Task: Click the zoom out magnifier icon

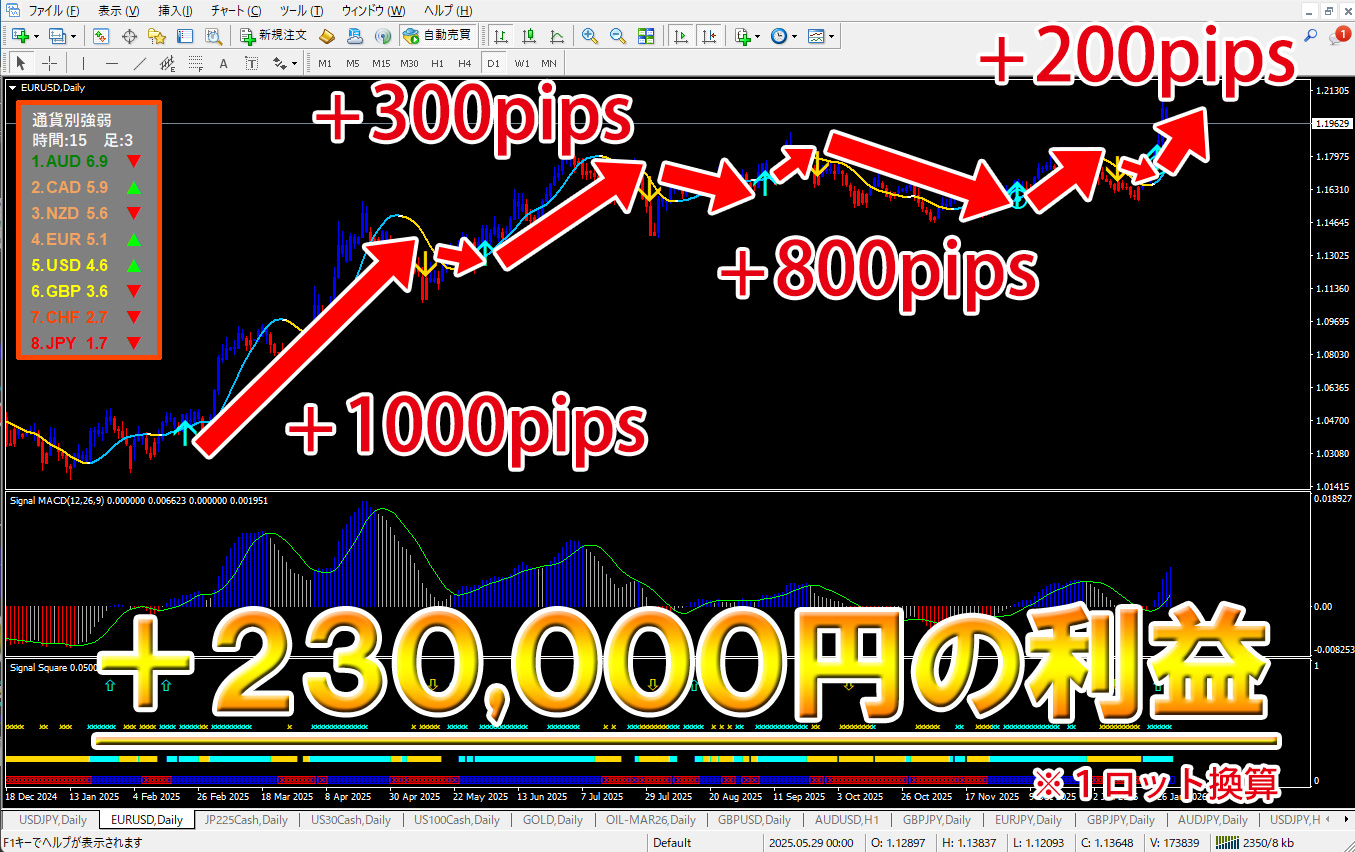Action: pos(618,36)
